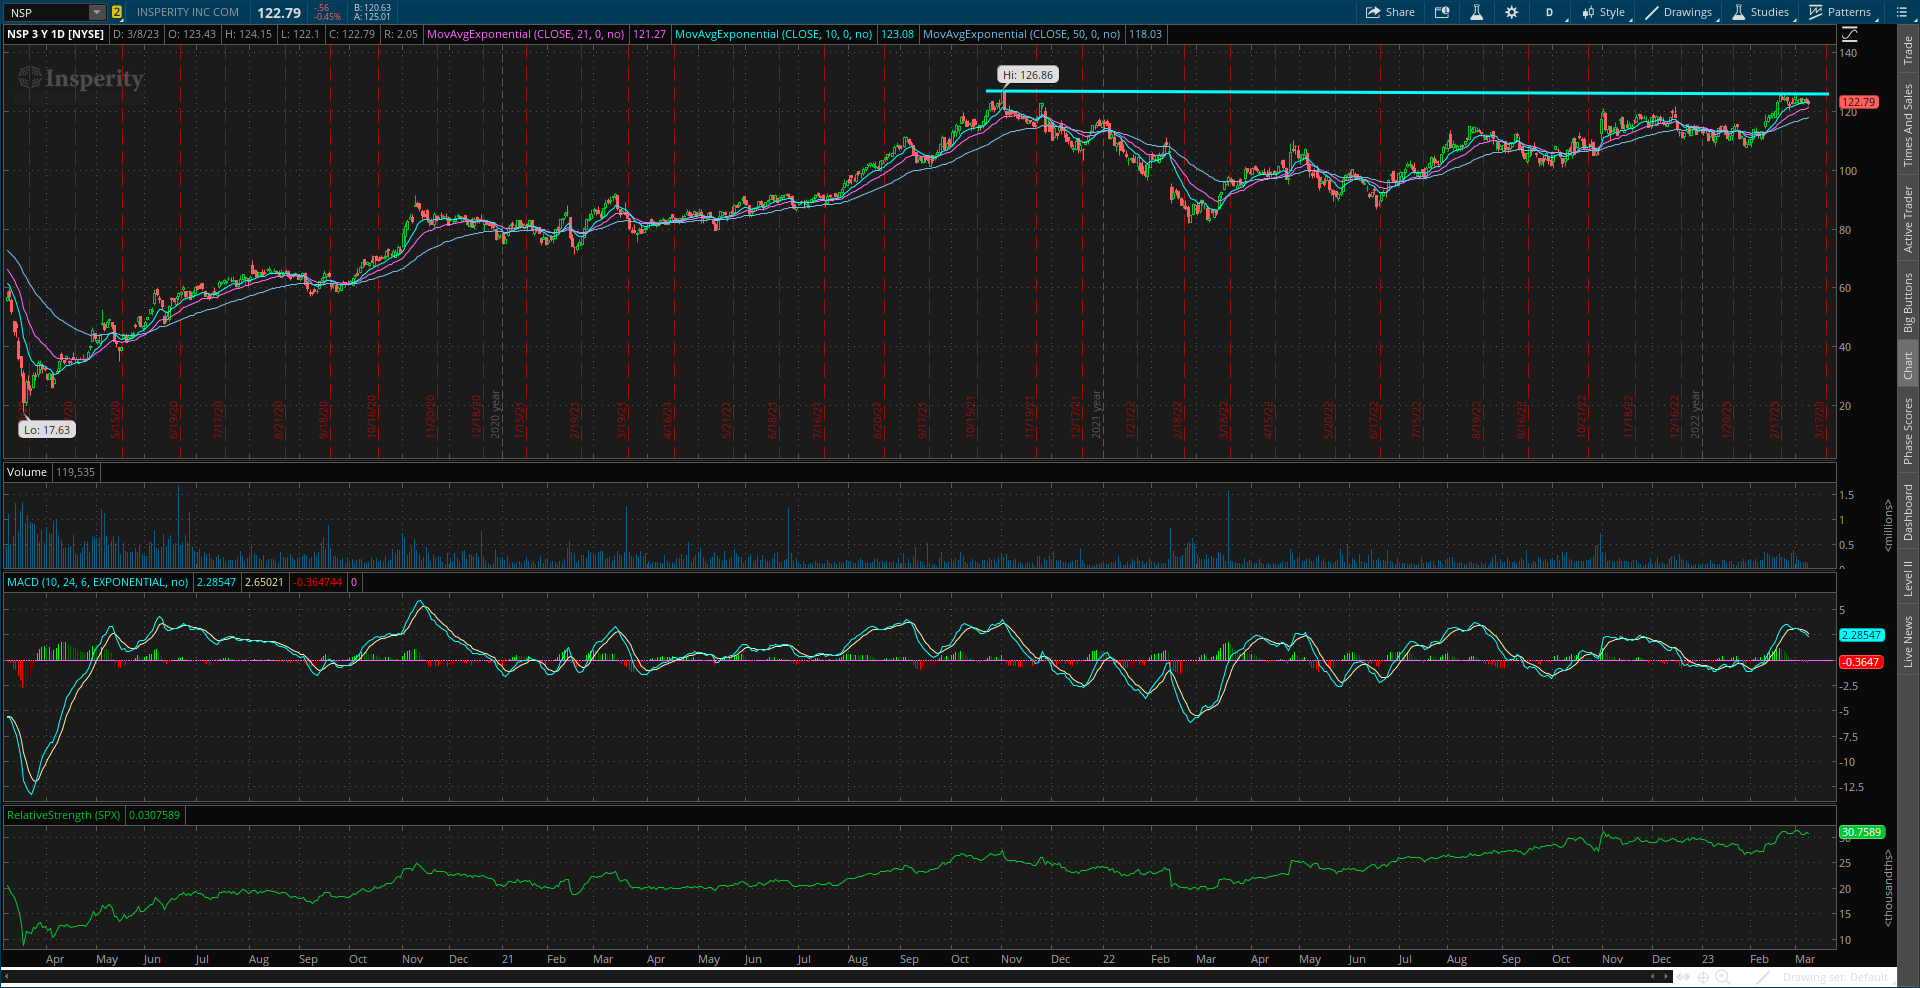The height and width of the screenshot is (988, 1920).
Task: Open chart settings gear icon
Action: point(1511,12)
